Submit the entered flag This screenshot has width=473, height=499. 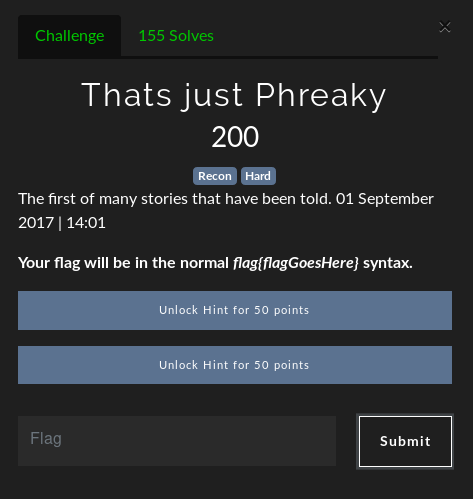[405, 441]
